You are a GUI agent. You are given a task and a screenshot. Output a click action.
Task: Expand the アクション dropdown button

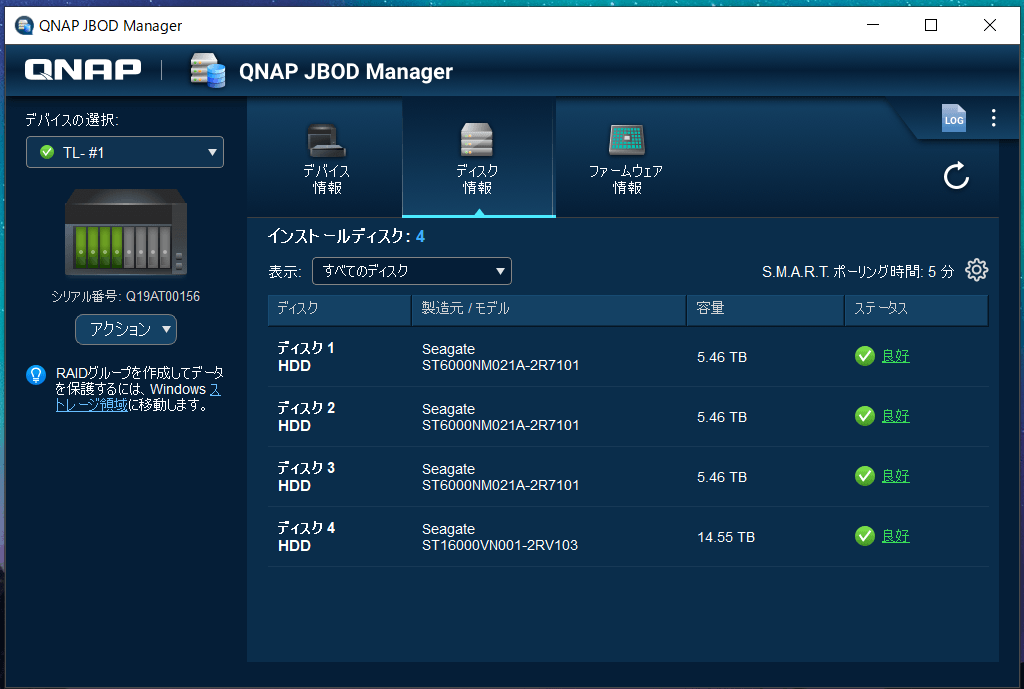[x=126, y=329]
